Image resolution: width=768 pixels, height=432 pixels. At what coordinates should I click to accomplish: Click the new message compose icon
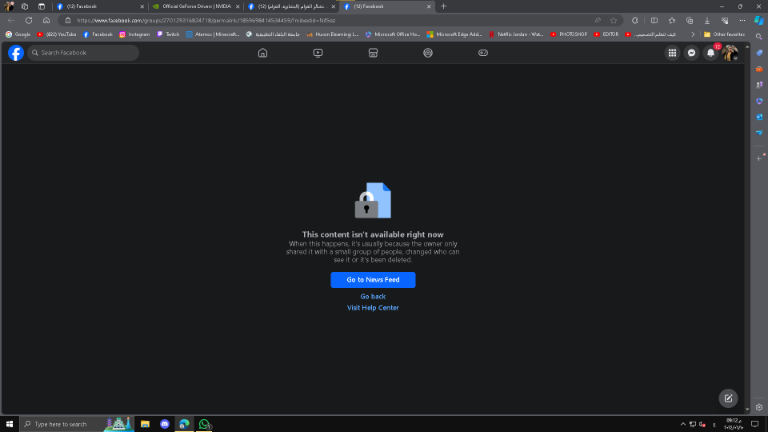728,397
